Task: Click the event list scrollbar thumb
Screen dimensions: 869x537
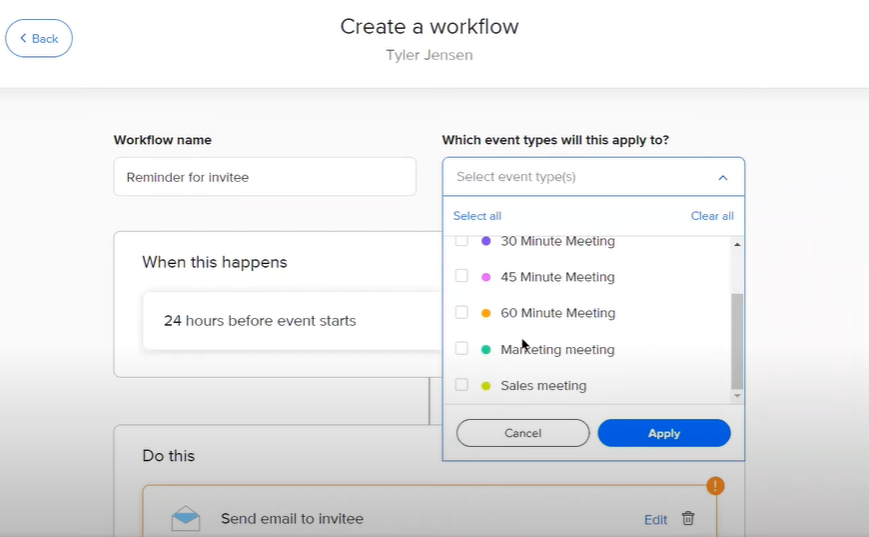Action: click(737, 341)
